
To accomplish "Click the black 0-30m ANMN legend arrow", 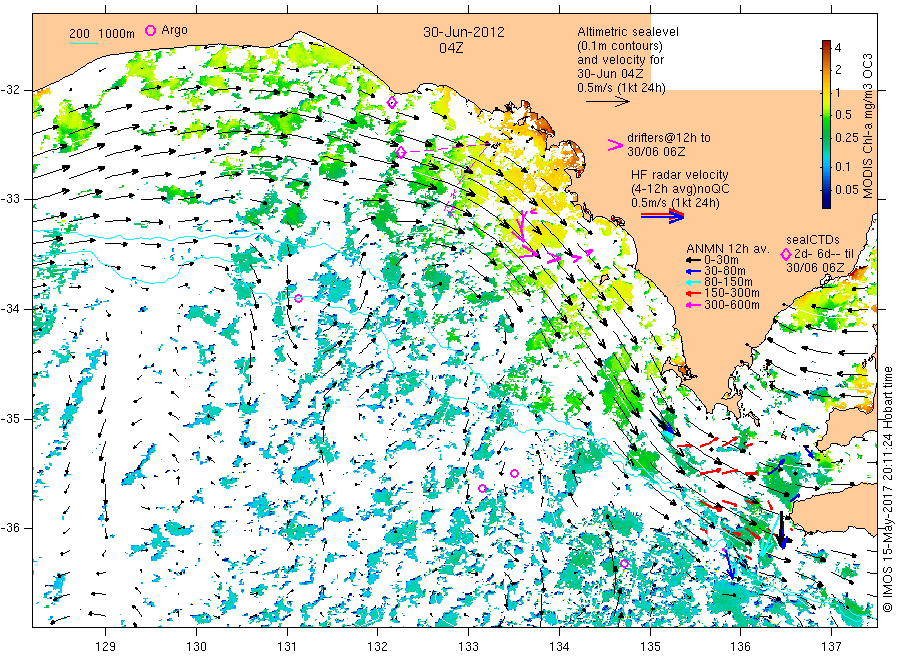I will click(693, 260).
